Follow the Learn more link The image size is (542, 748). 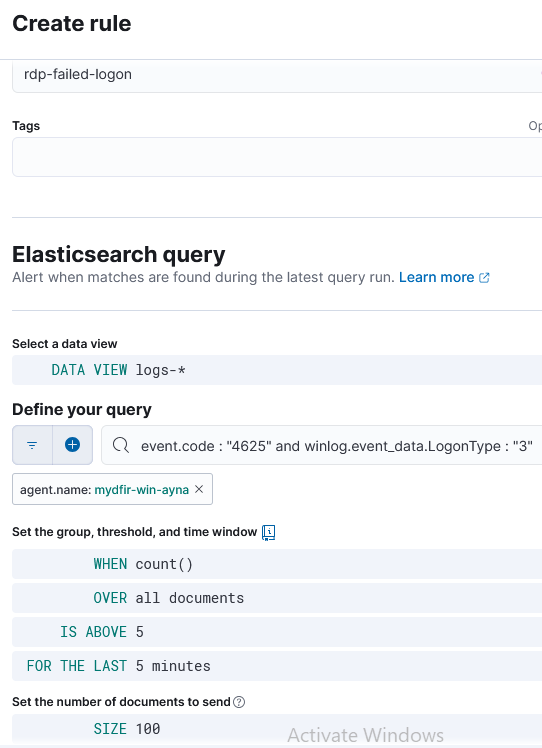click(x=436, y=277)
